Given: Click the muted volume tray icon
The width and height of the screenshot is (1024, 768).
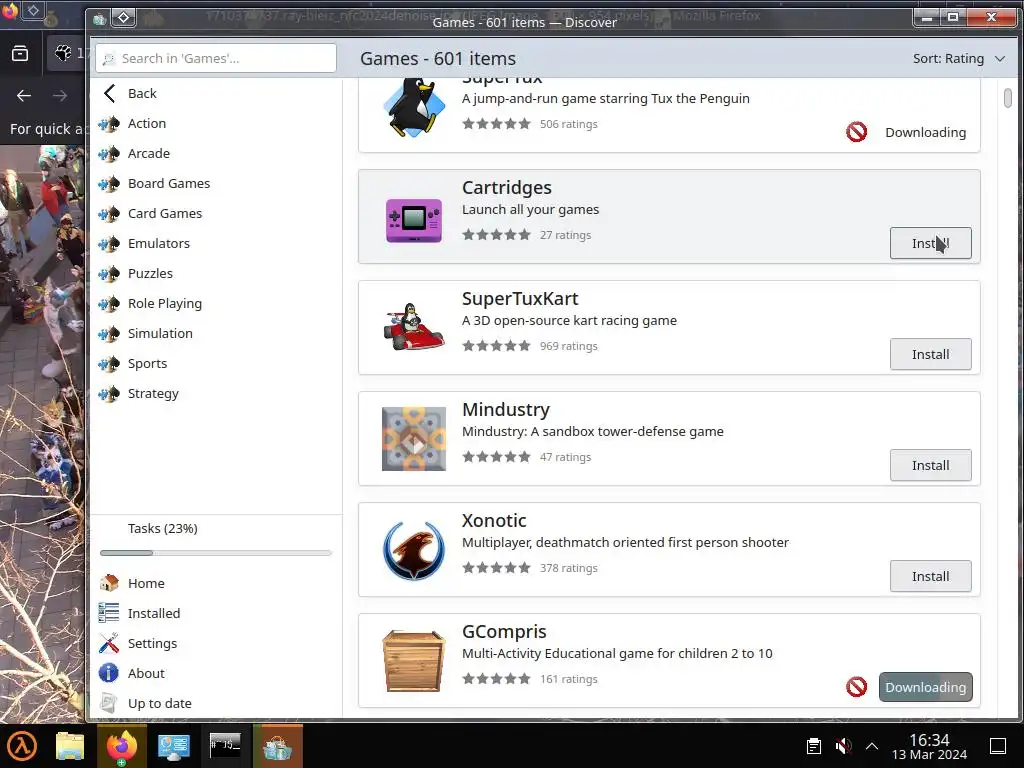Looking at the screenshot, I should tap(843, 746).
